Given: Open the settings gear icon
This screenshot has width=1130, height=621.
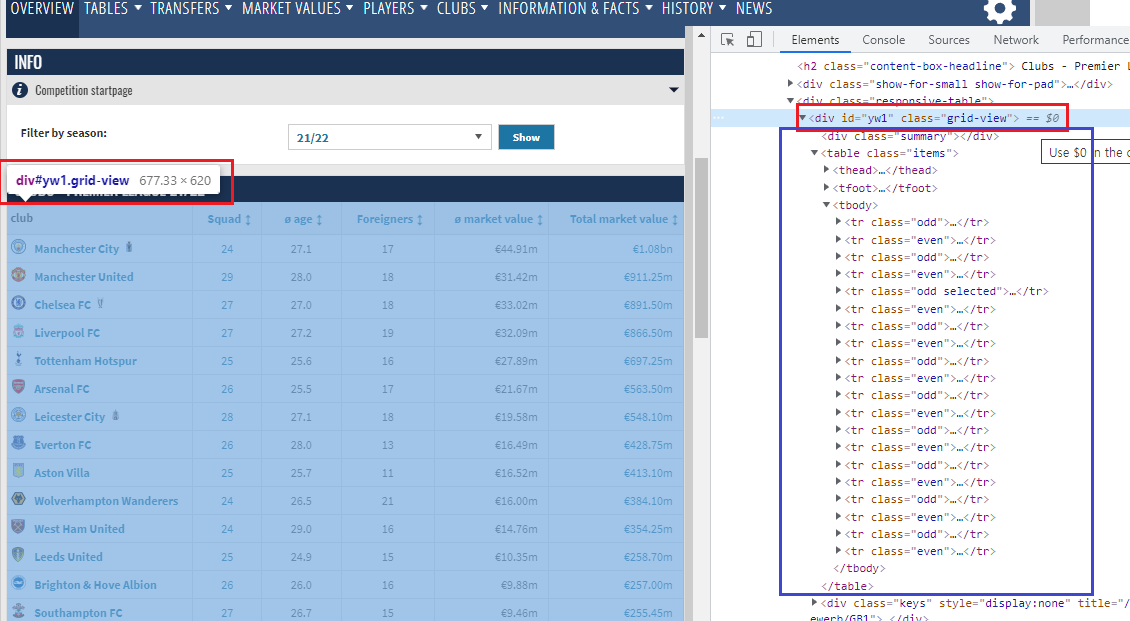Looking at the screenshot, I should coord(1000,11).
